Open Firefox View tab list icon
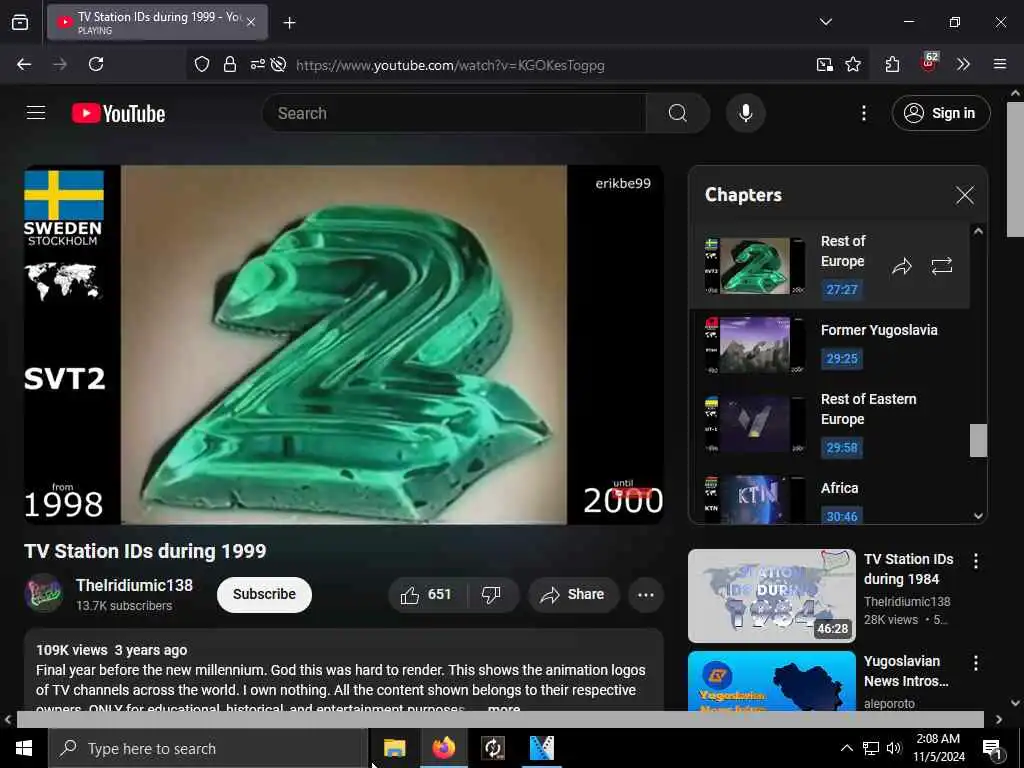The width and height of the screenshot is (1024, 768). click(20, 23)
